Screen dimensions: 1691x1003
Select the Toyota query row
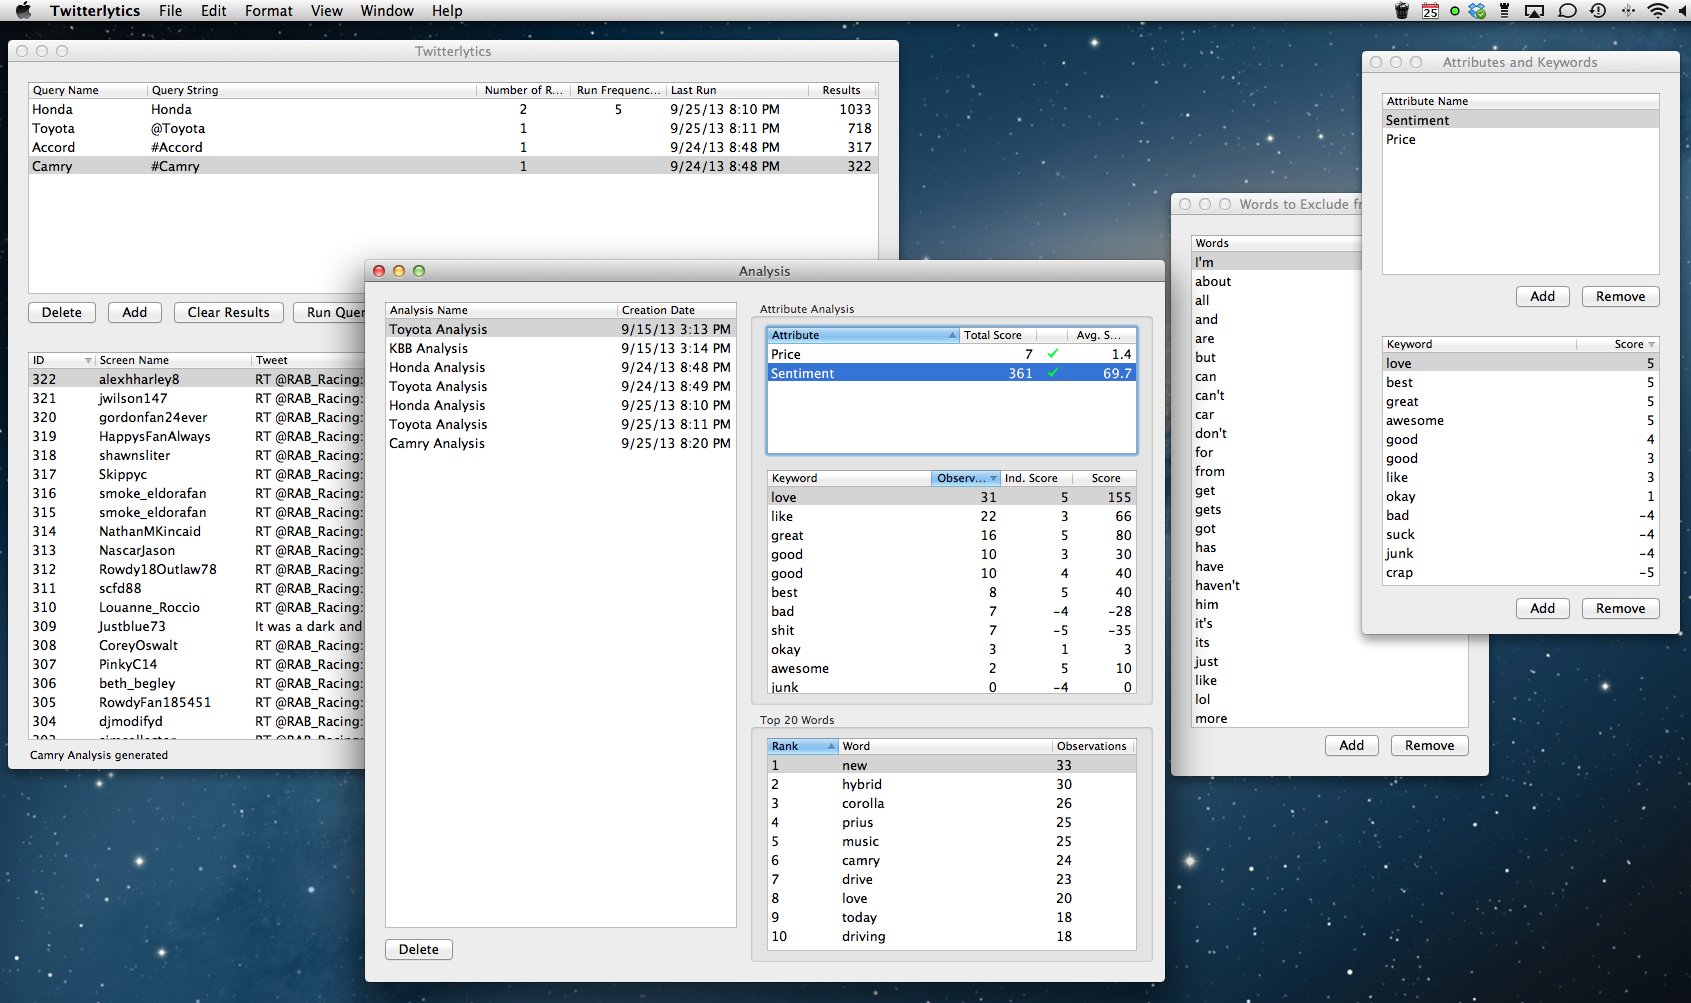click(453, 128)
